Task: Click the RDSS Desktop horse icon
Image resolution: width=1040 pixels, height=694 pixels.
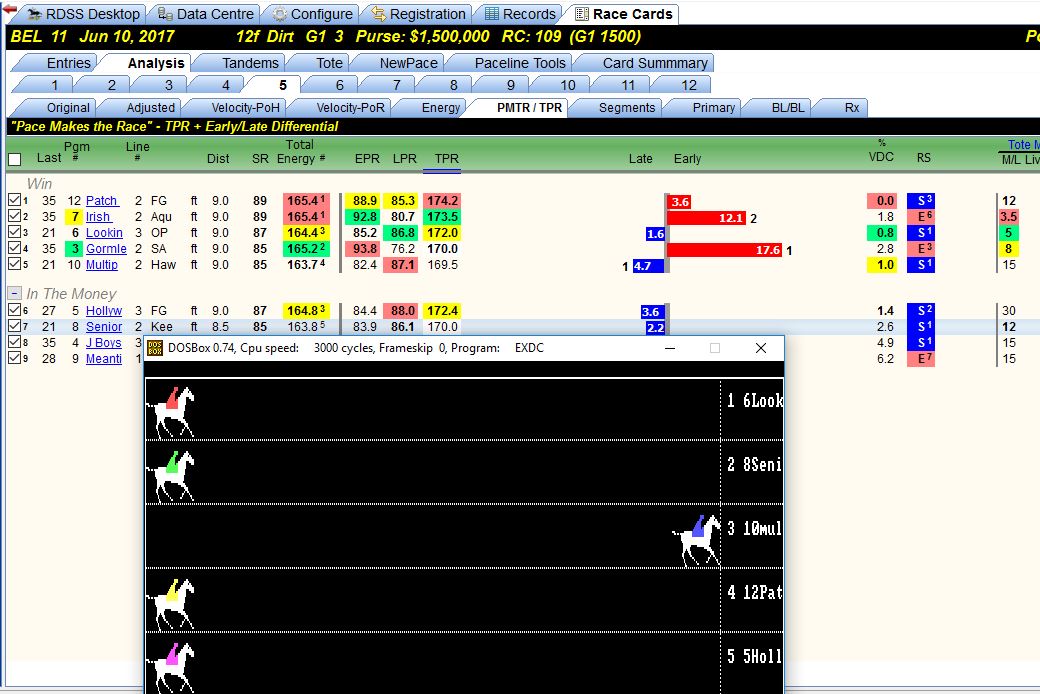Action: pyautogui.click(x=34, y=14)
